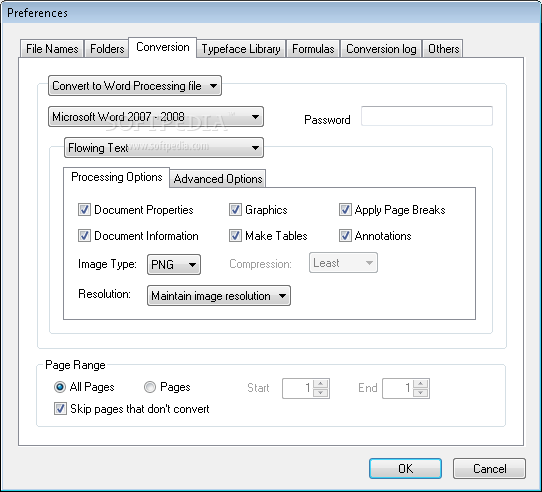The image size is (542, 492).
Task: Open the Convert to Word Processing file dropdown
Action: pos(135,85)
